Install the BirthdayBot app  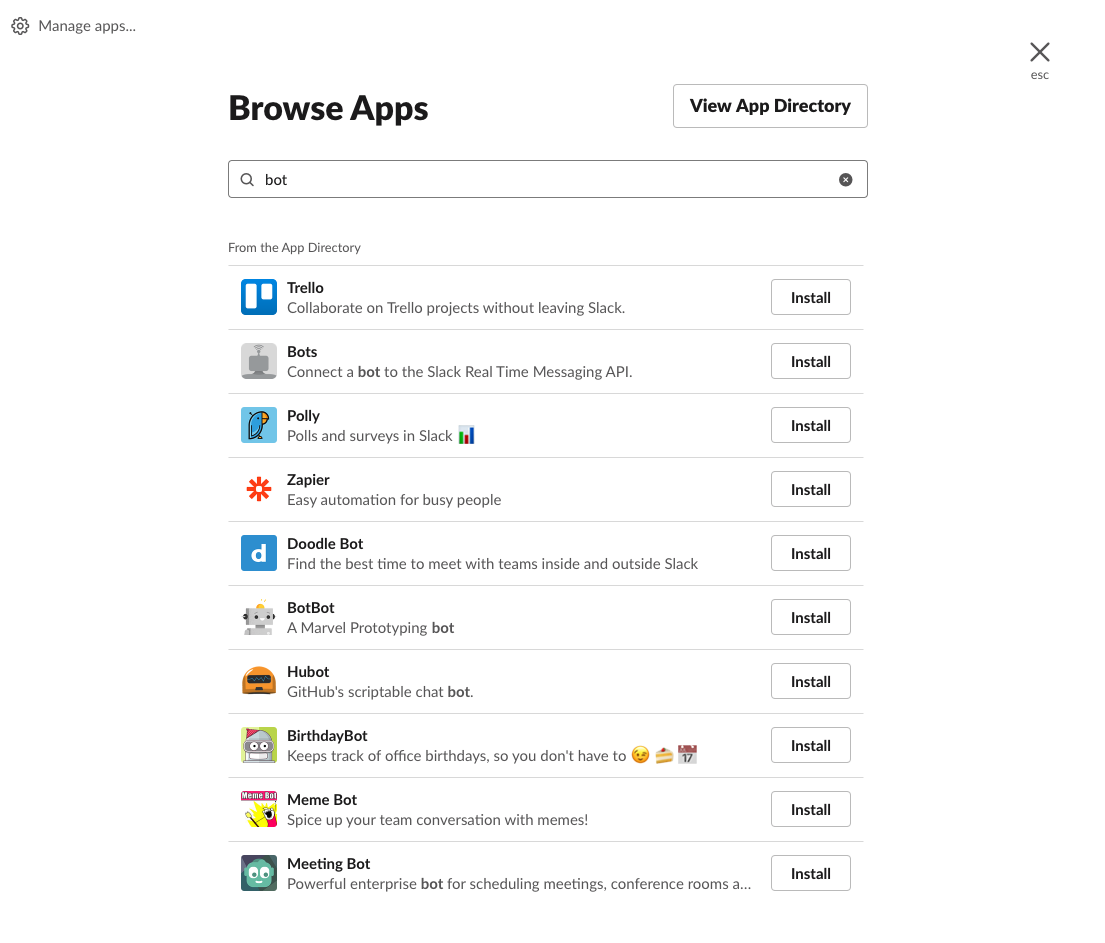(810, 746)
